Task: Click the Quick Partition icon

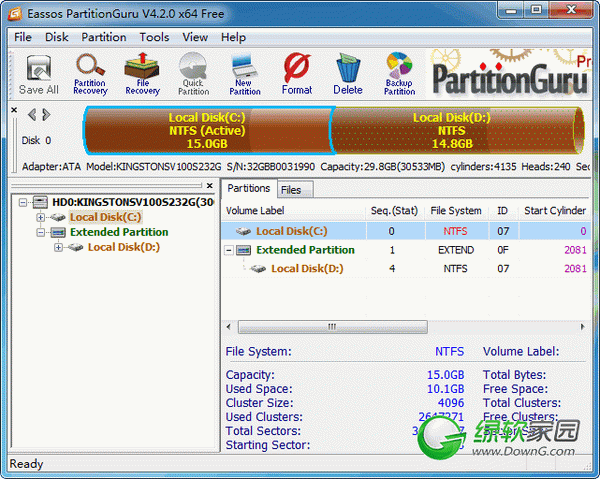Action: [194, 74]
